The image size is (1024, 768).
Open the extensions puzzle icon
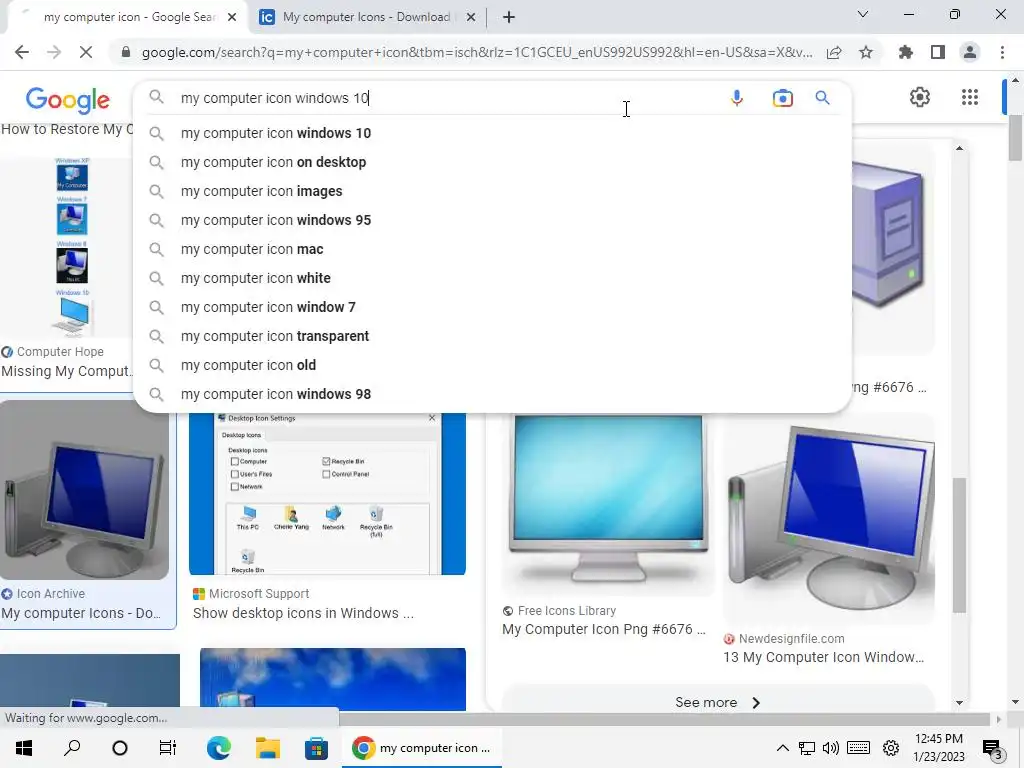tap(906, 52)
